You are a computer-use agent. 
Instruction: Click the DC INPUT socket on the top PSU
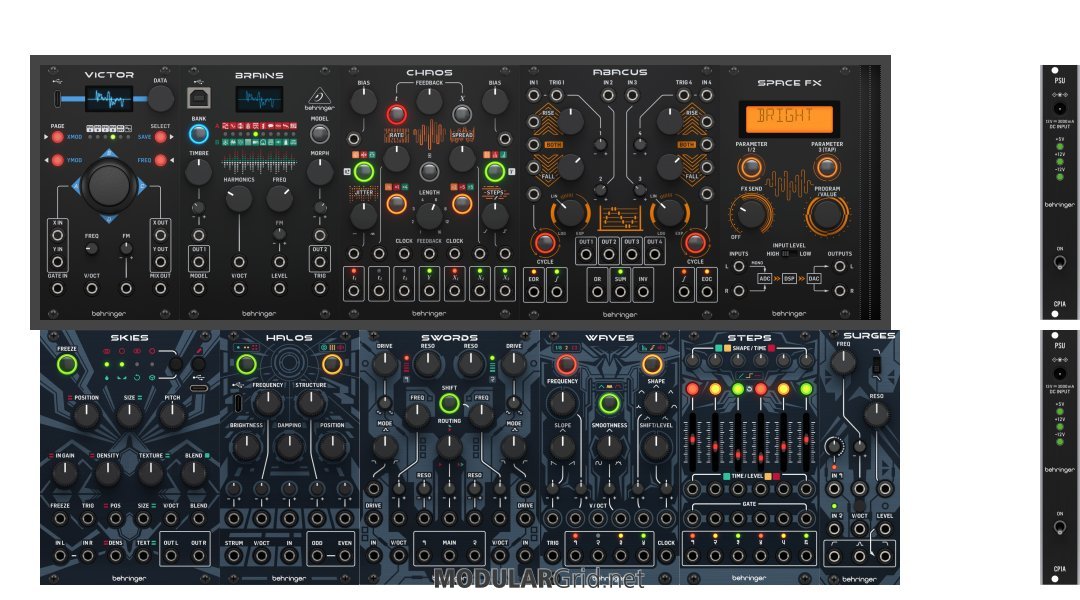pyautogui.click(x=1059, y=109)
